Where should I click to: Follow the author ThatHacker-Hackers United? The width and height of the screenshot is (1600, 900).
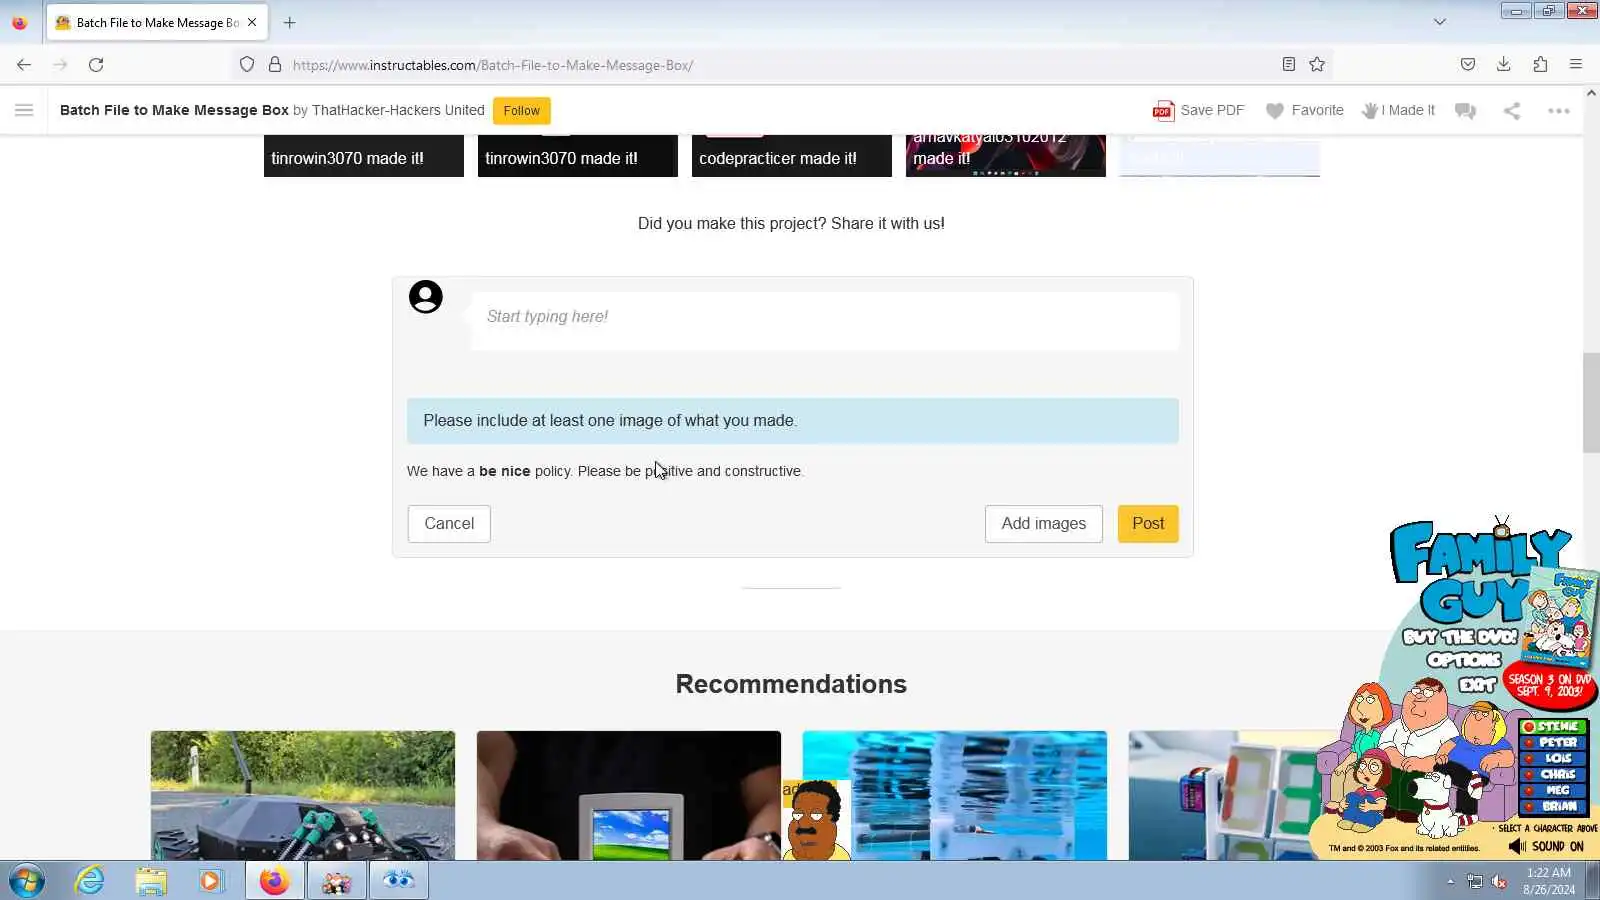pos(522,111)
